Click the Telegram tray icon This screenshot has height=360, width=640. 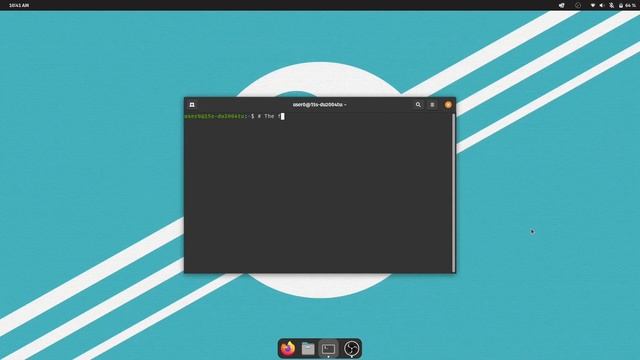coord(562,5)
